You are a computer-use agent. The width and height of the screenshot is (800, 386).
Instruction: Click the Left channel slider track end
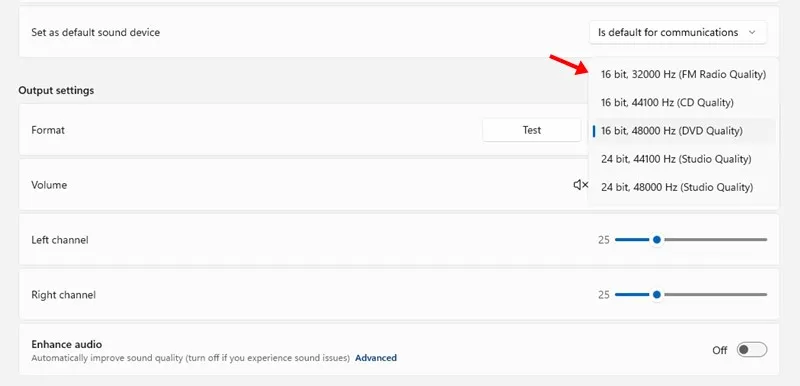tap(764, 240)
